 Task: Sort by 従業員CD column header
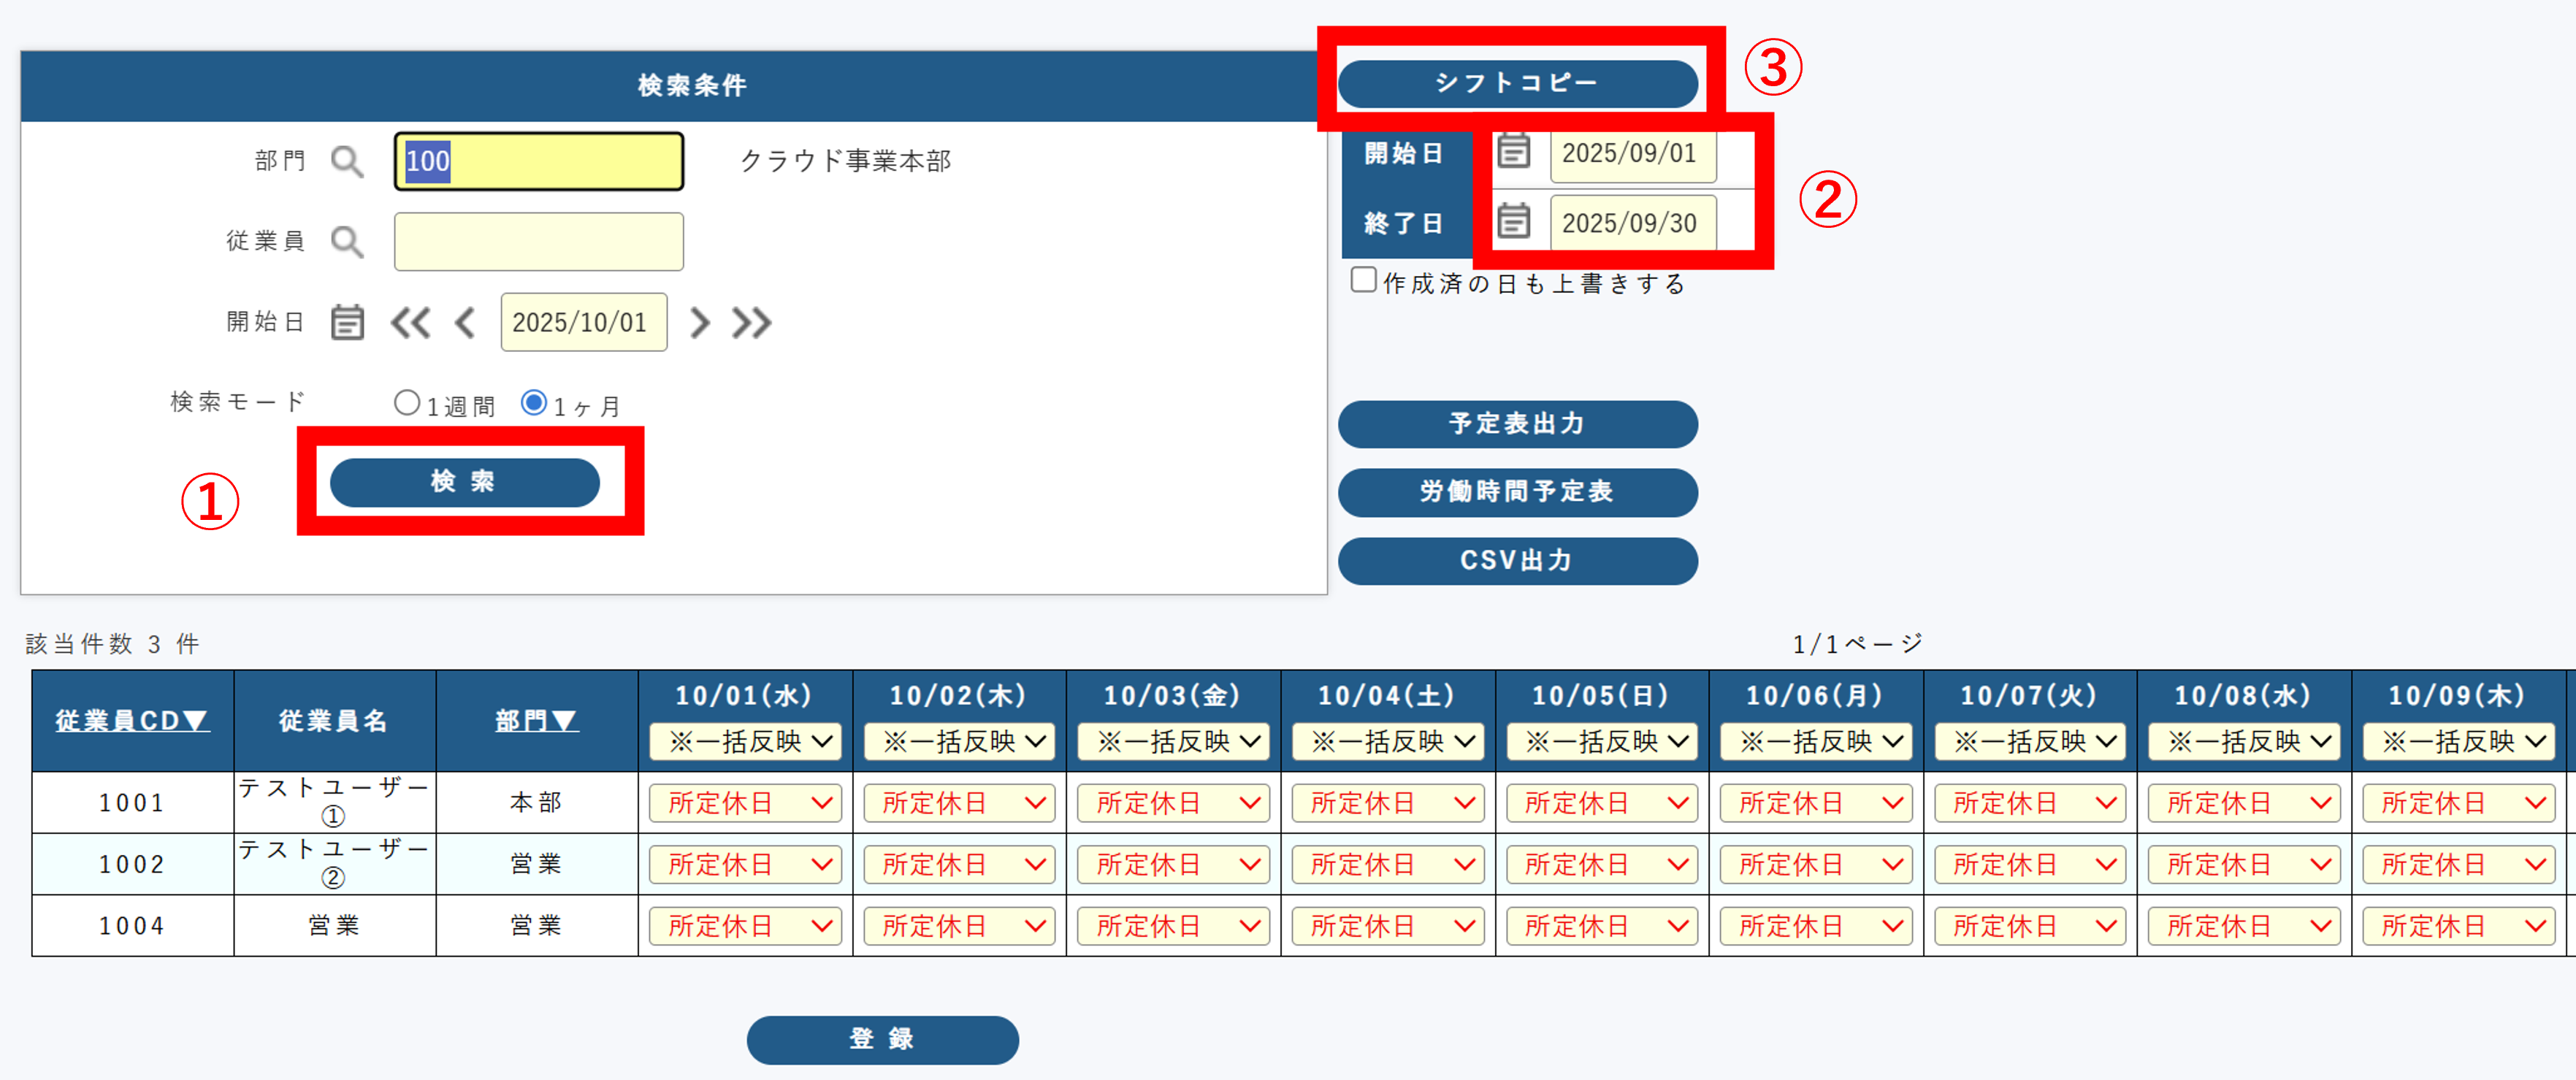click(x=132, y=721)
